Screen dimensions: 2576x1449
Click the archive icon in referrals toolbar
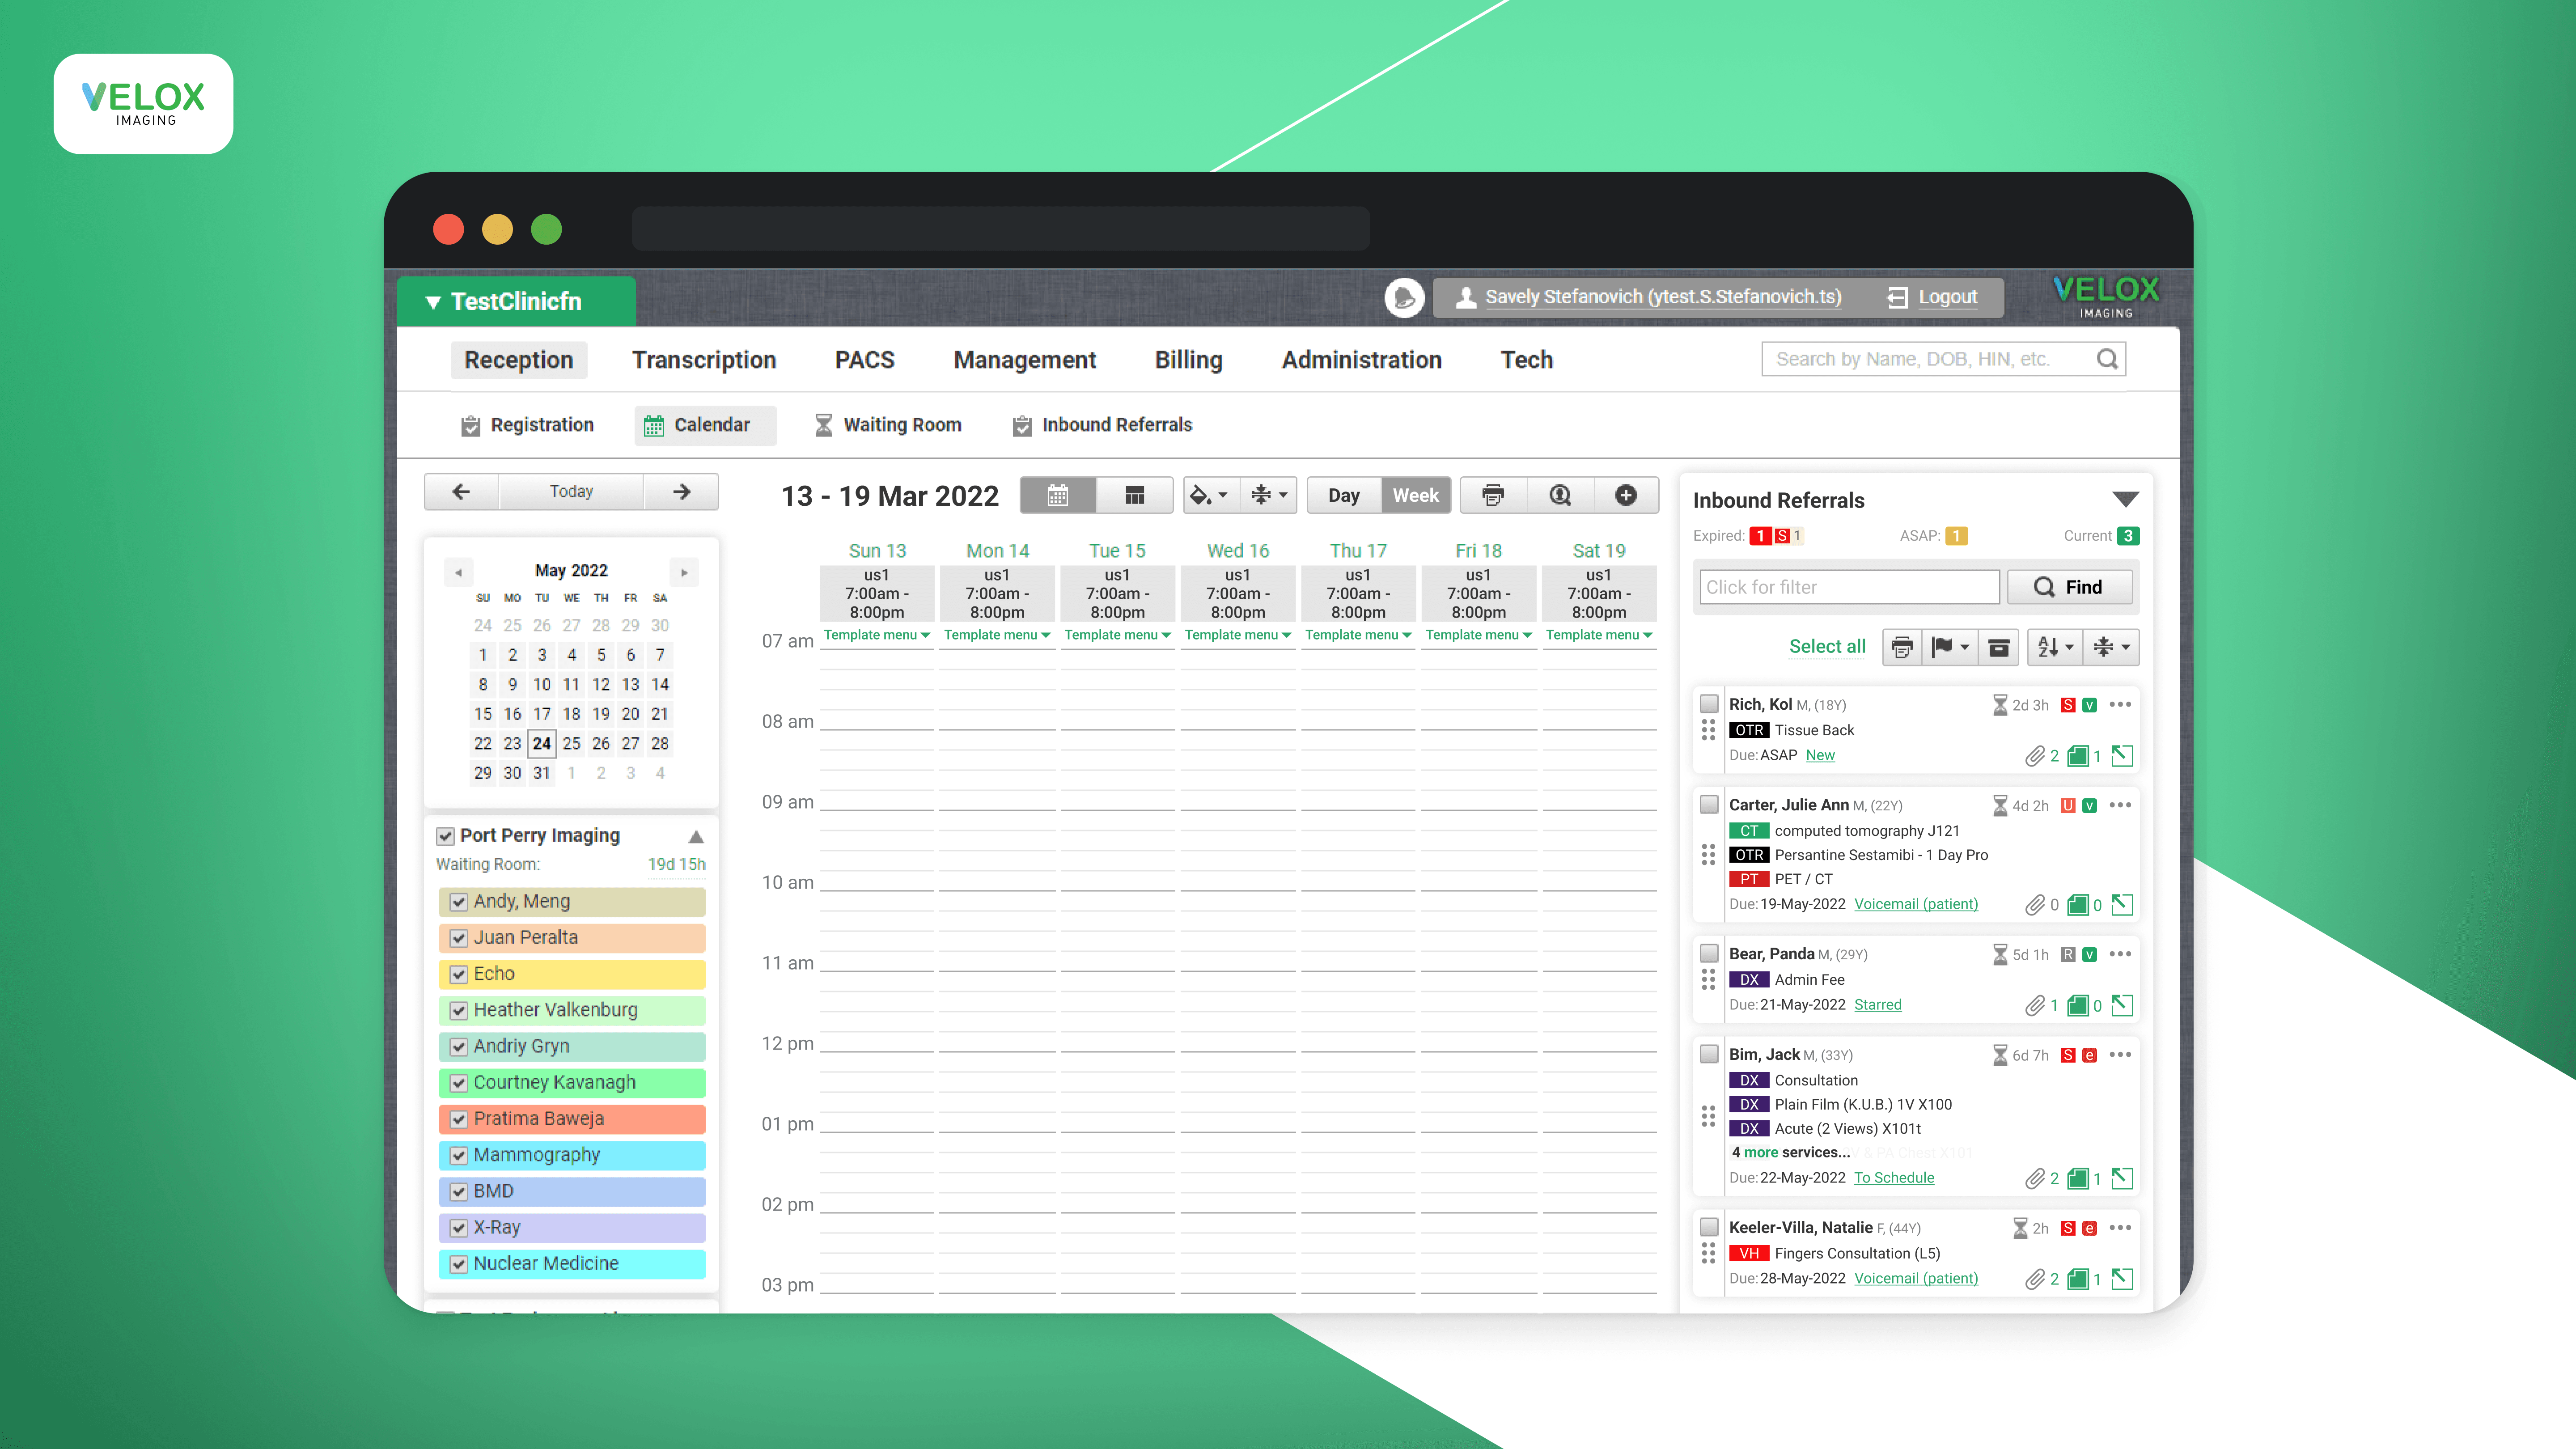point(1998,648)
